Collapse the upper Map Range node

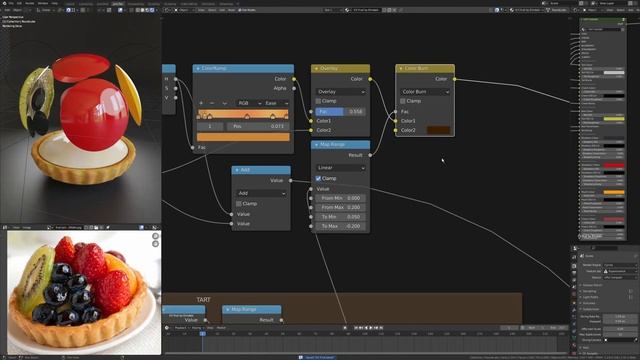(x=316, y=144)
